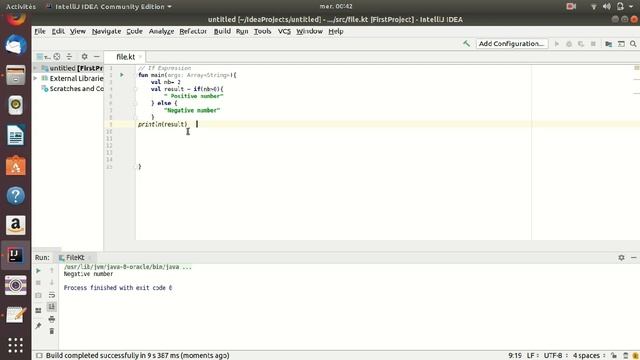The width and height of the screenshot is (640, 360).
Task: Click the Restore Layout icon in Run panel
Action: [38, 311]
